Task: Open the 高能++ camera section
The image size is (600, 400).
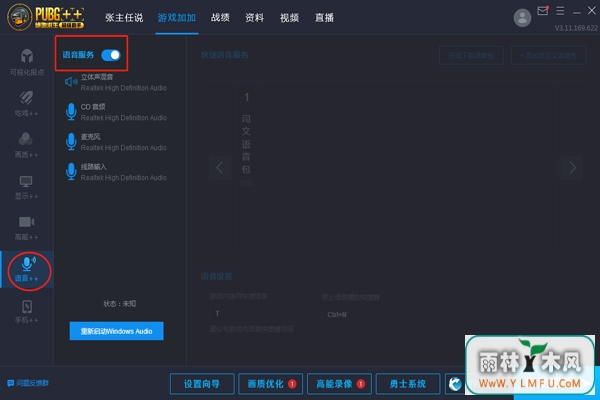Action: pyautogui.click(x=26, y=228)
